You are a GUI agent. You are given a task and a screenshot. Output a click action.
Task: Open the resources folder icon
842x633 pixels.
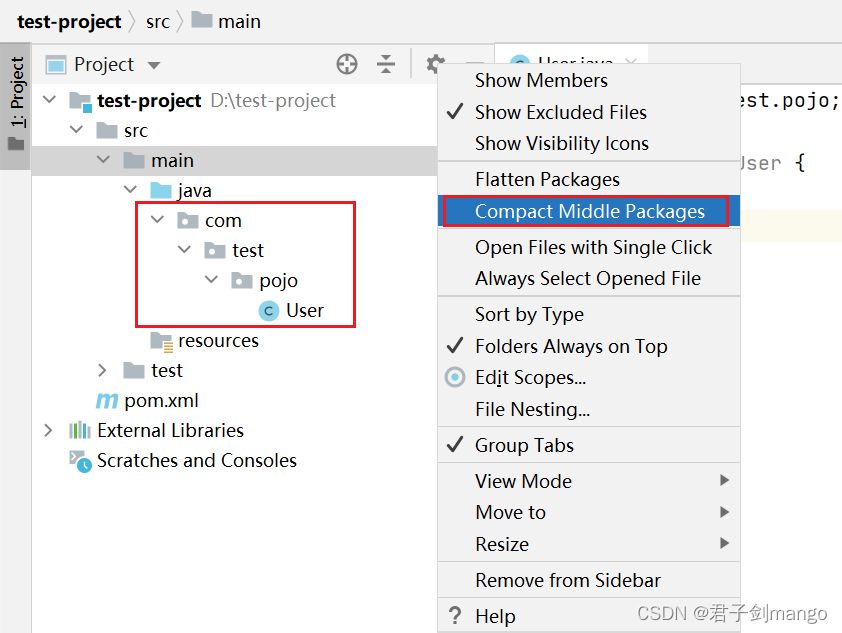[x=162, y=341]
